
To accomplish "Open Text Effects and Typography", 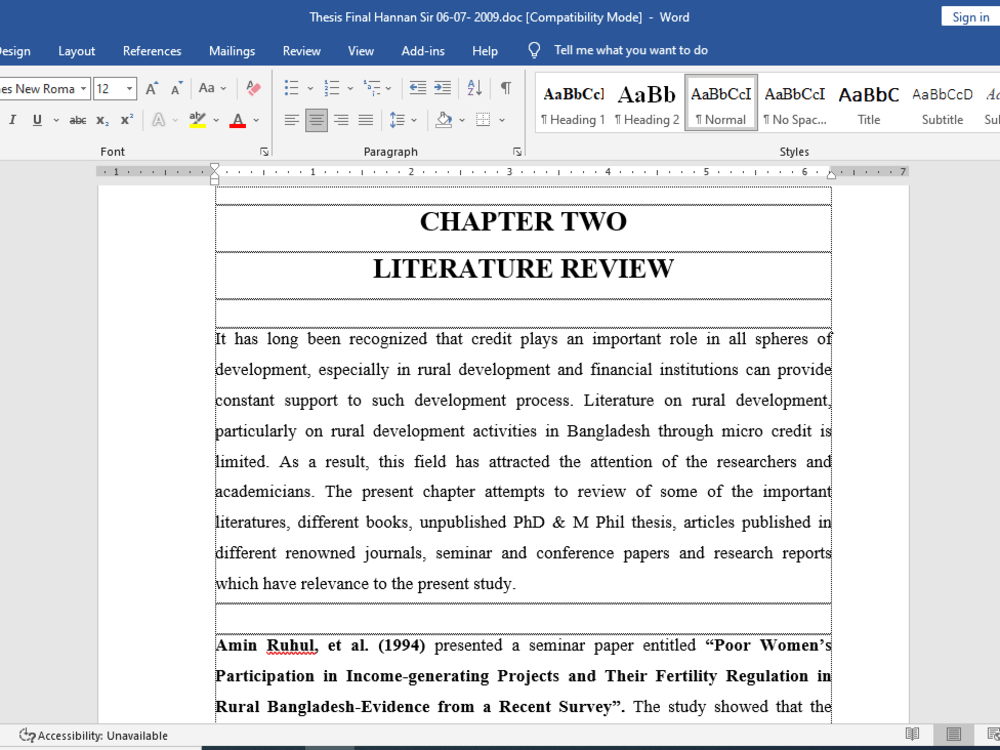I will click(x=158, y=120).
